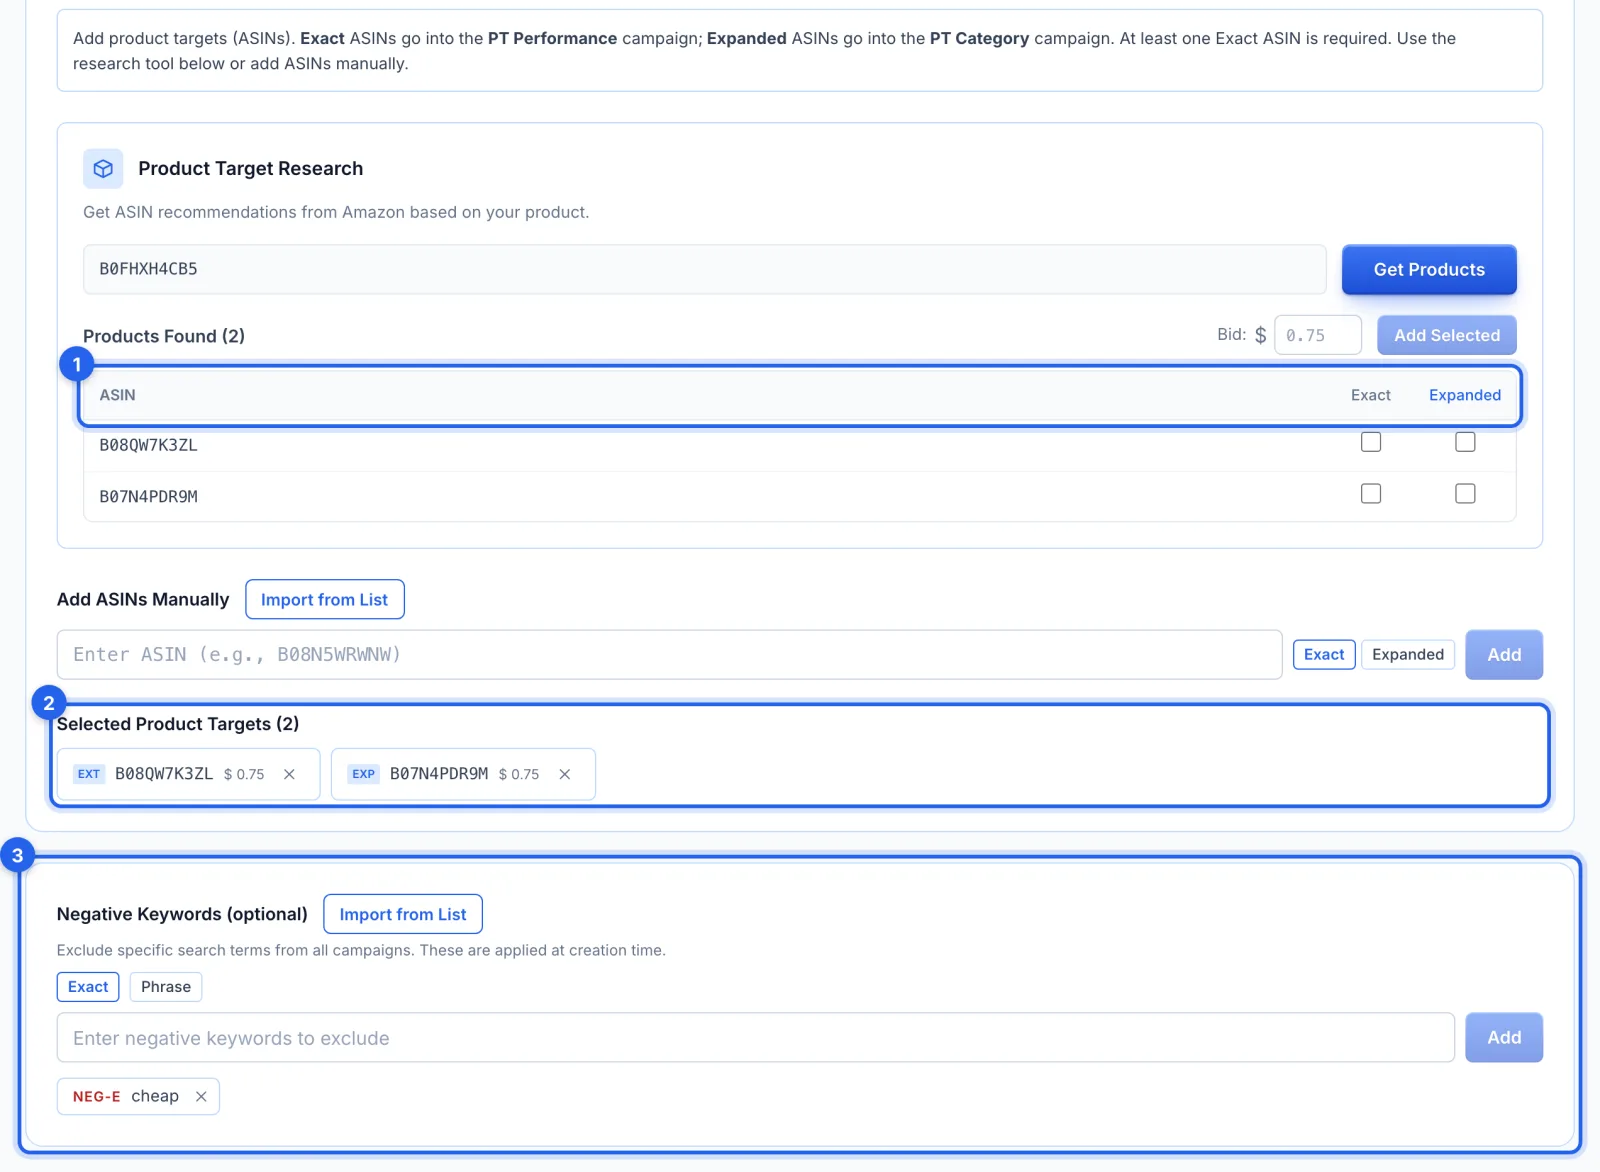The image size is (1600, 1172).
Task: Click the Add Selected button
Action: 1447,335
